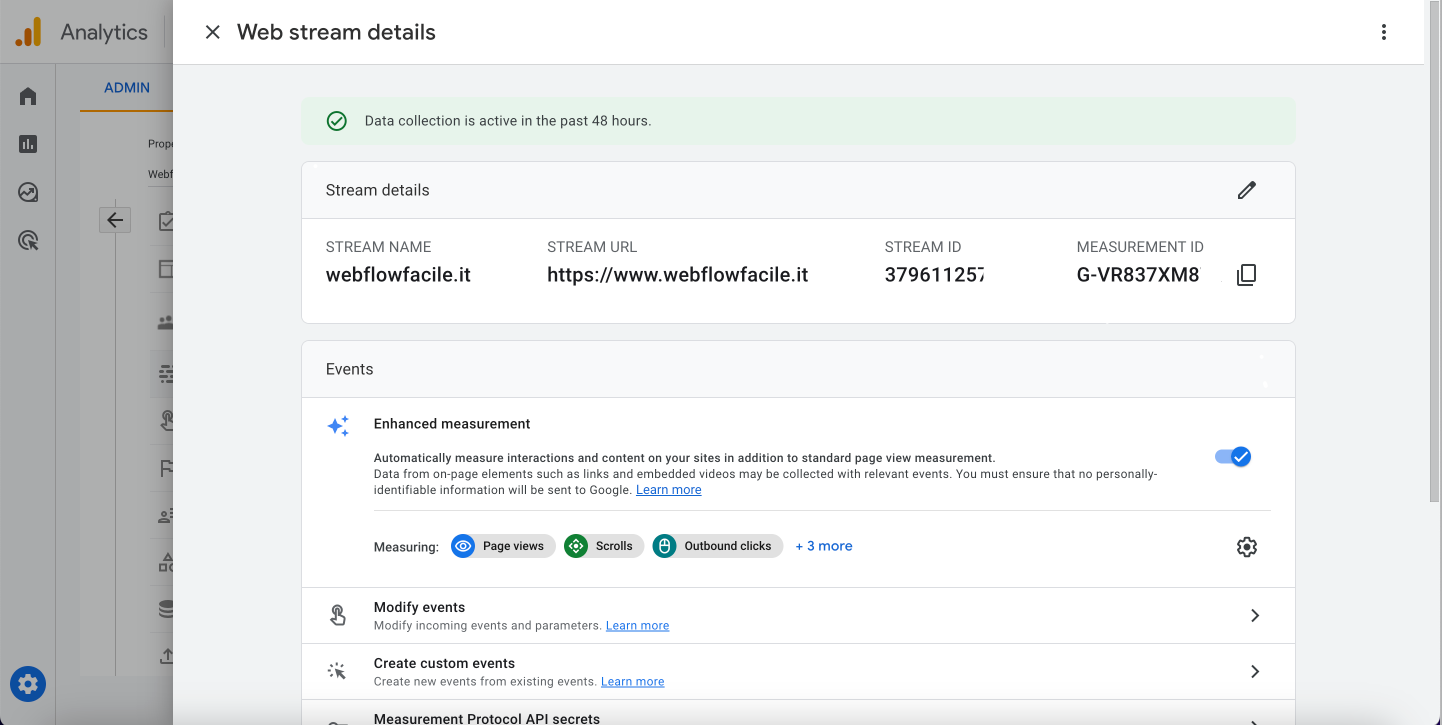Viewport: 1442px width, 725px height.
Task: Toggle Enhanced measurement switch off
Action: pyautogui.click(x=1233, y=457)
